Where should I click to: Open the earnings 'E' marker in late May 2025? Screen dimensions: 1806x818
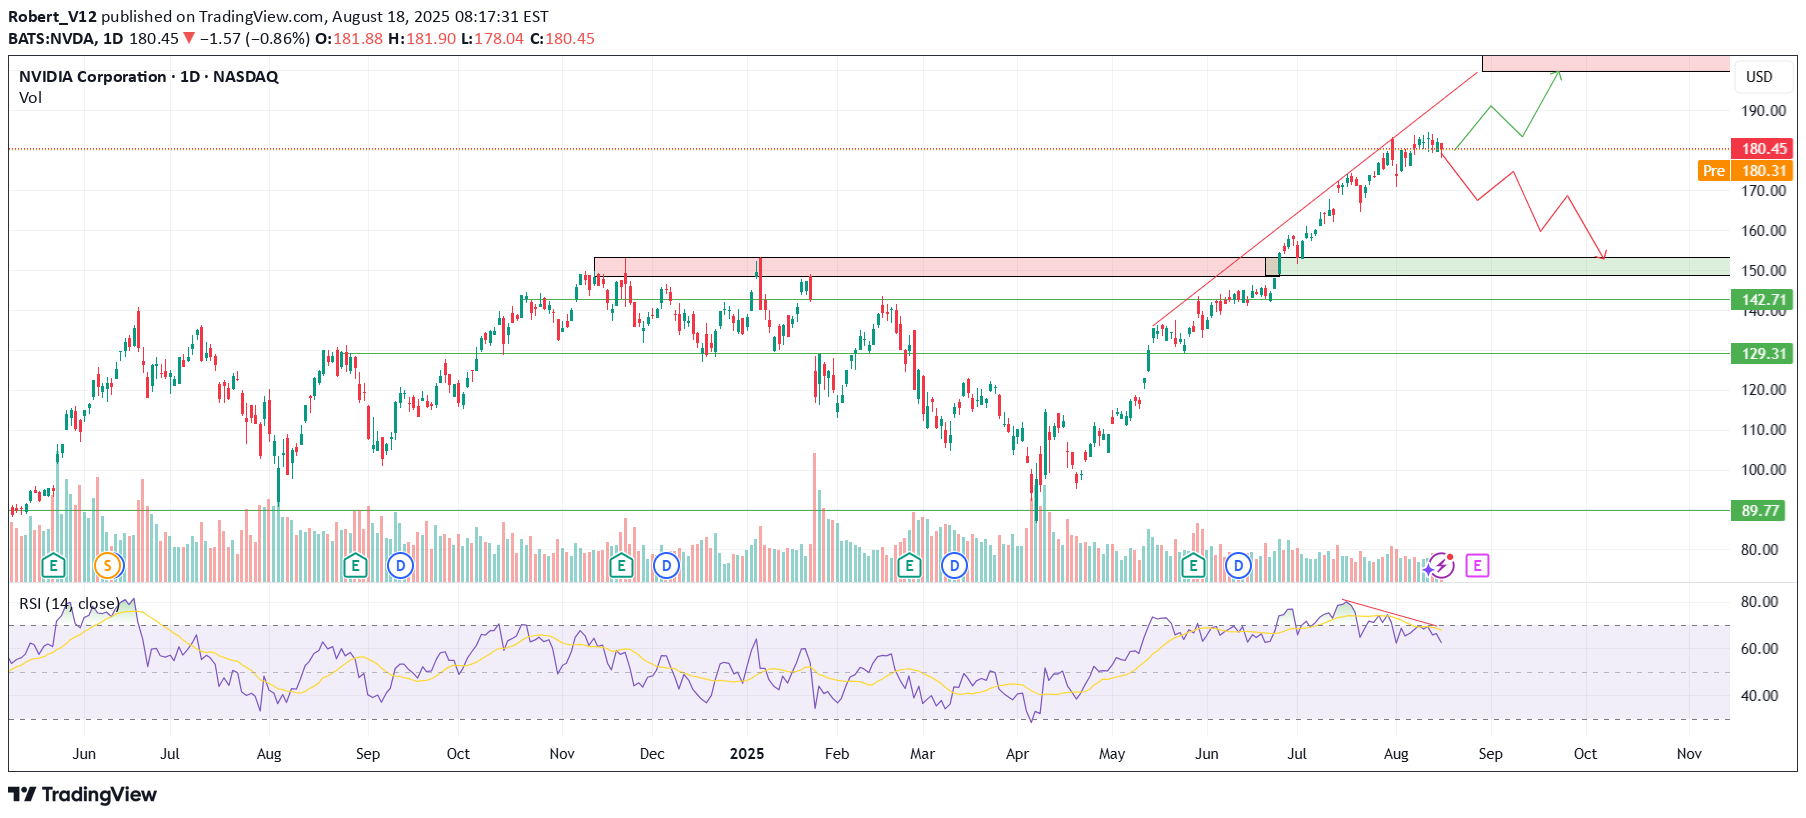(x=1193, y=566)
